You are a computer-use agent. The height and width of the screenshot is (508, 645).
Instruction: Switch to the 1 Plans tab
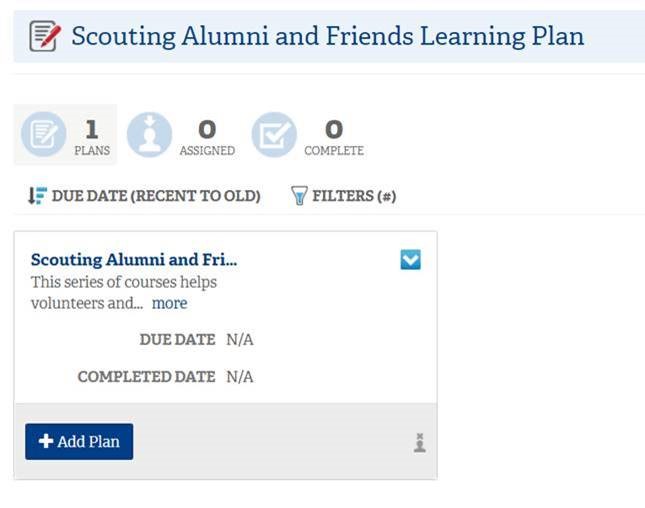(65, 135)
